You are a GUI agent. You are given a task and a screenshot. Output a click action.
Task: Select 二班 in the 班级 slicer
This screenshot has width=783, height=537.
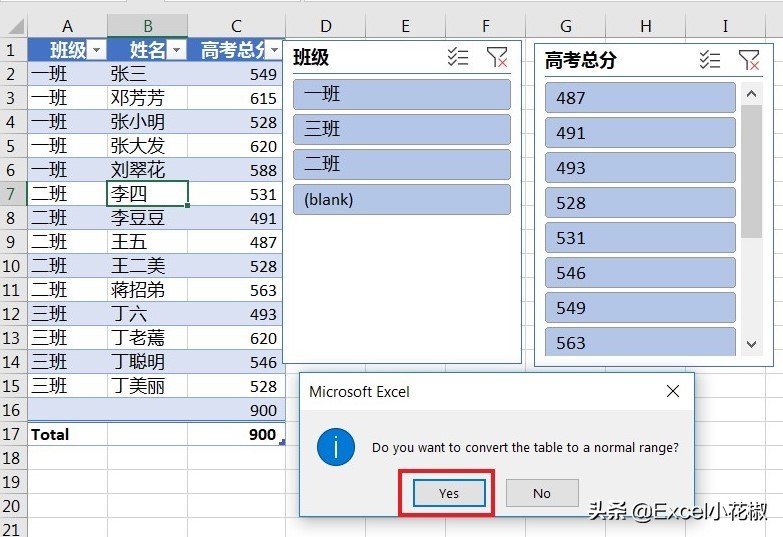[401, 164]
